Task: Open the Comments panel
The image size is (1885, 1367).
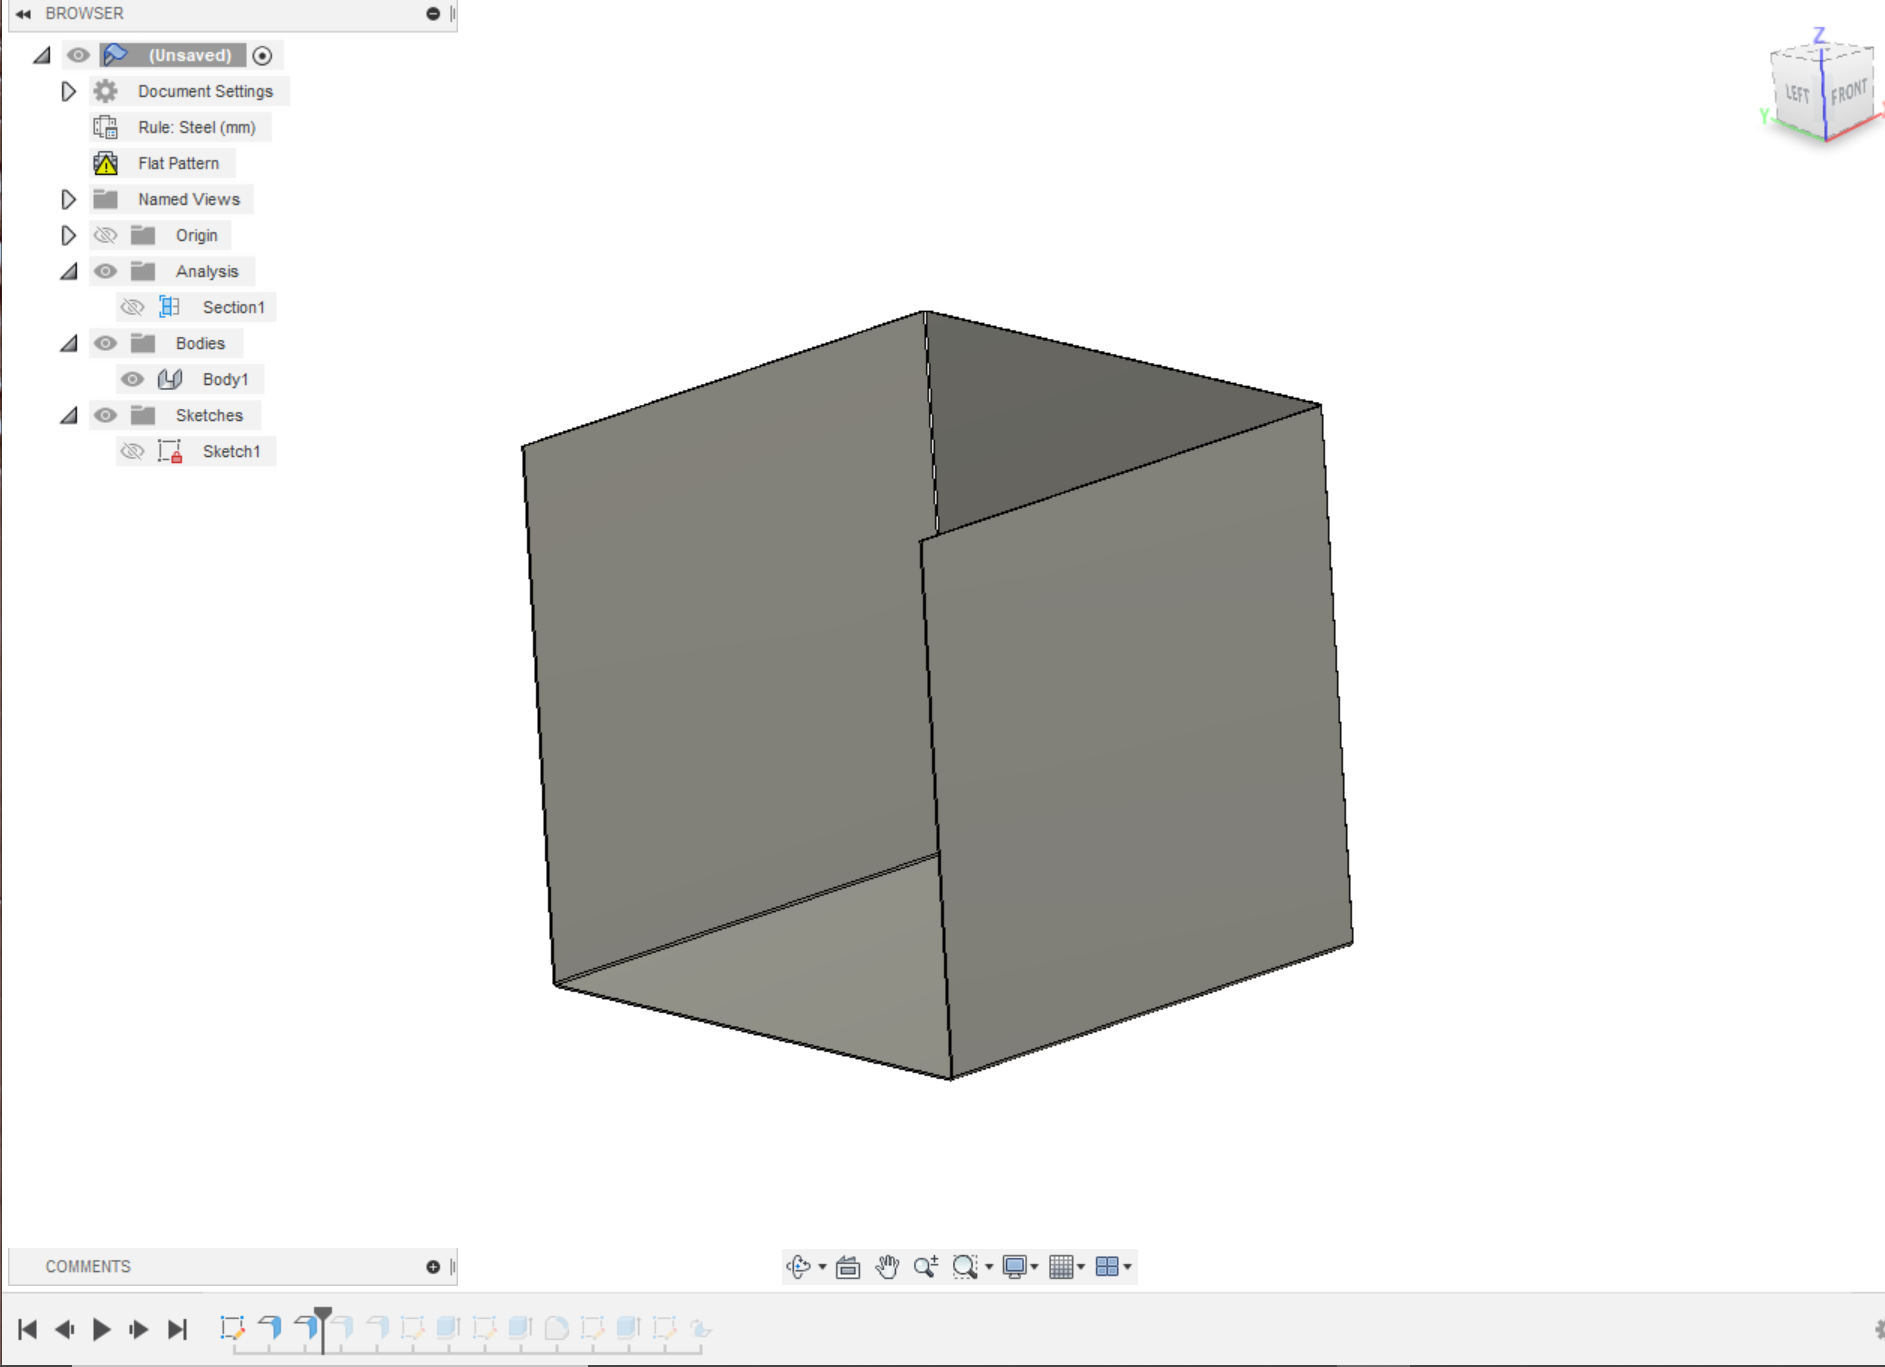Action: tap(87, 1266)
